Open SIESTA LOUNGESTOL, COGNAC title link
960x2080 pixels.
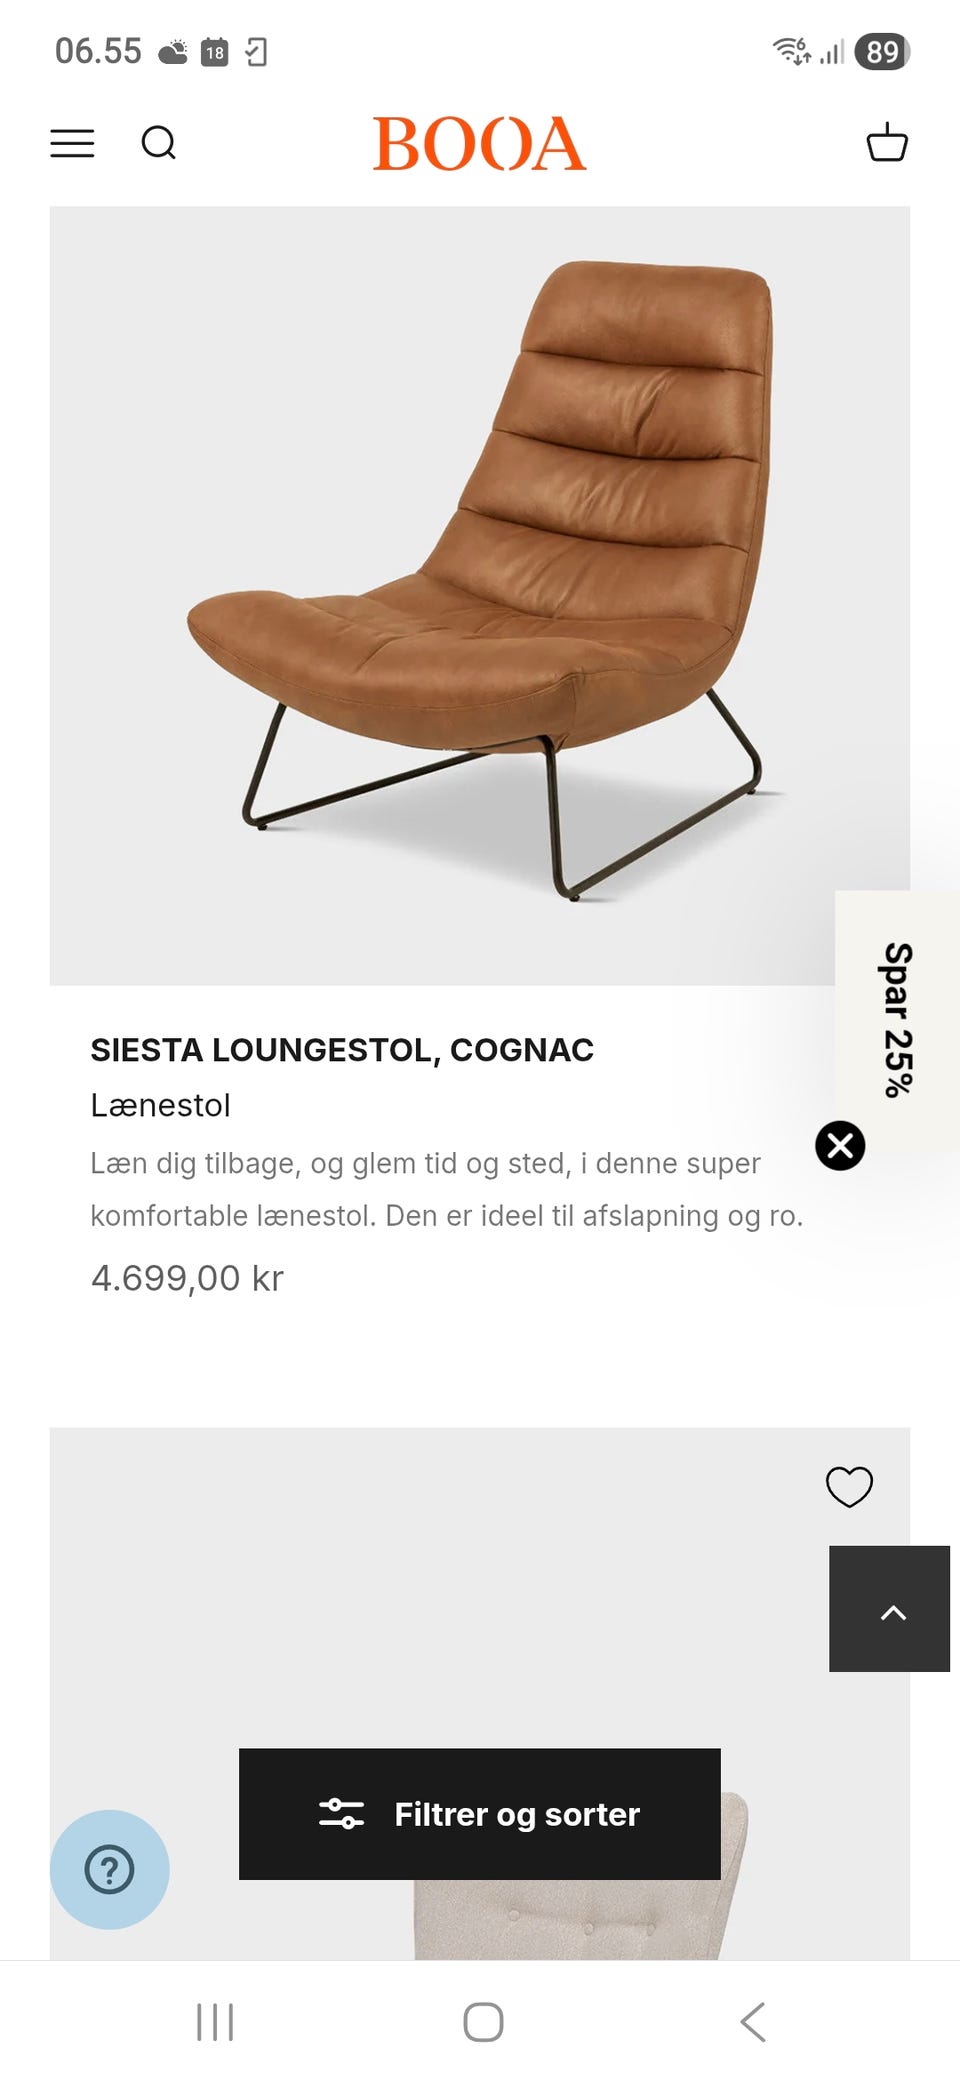[x=342, y=1050]
